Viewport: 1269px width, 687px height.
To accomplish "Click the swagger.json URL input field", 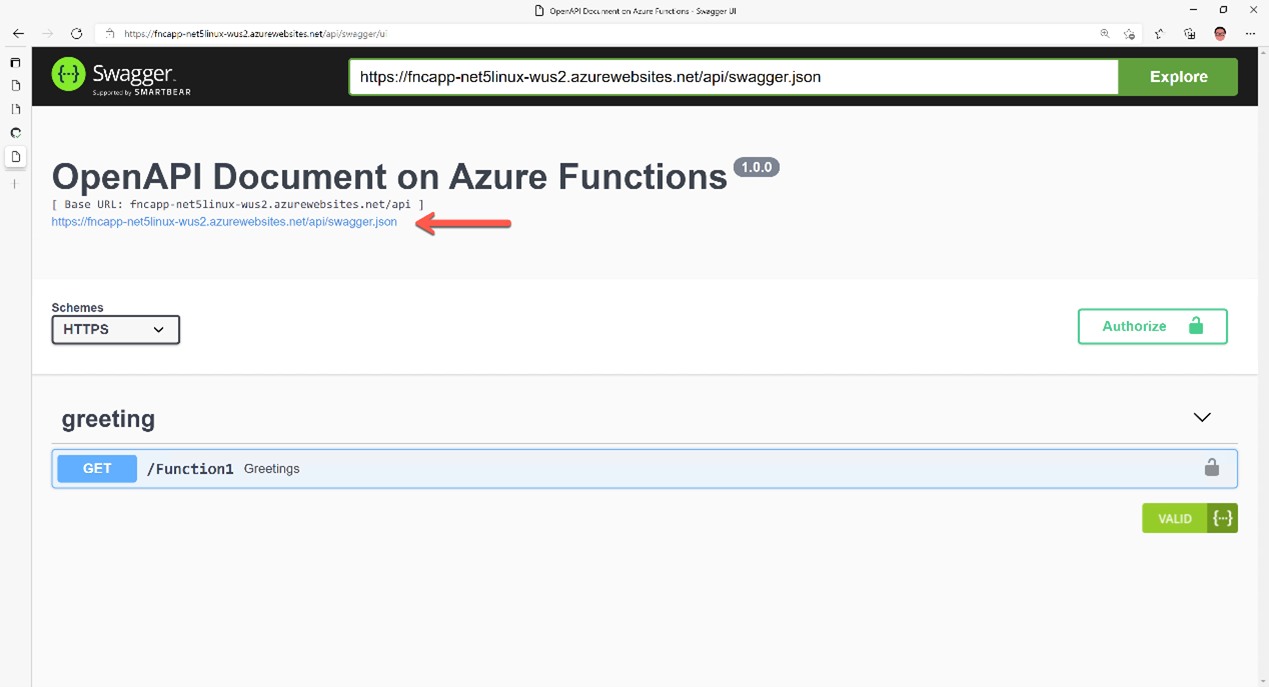I will 733,77.
